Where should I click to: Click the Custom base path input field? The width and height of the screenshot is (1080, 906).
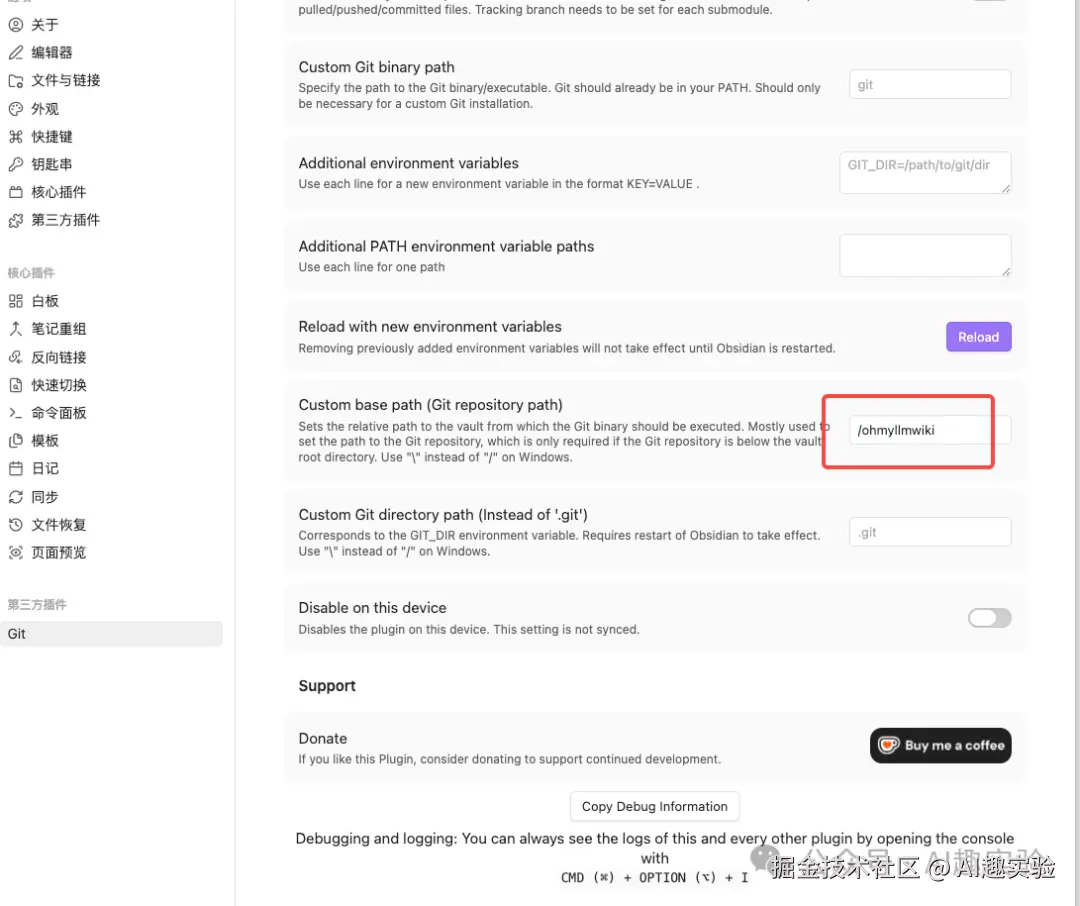(930, 430)
